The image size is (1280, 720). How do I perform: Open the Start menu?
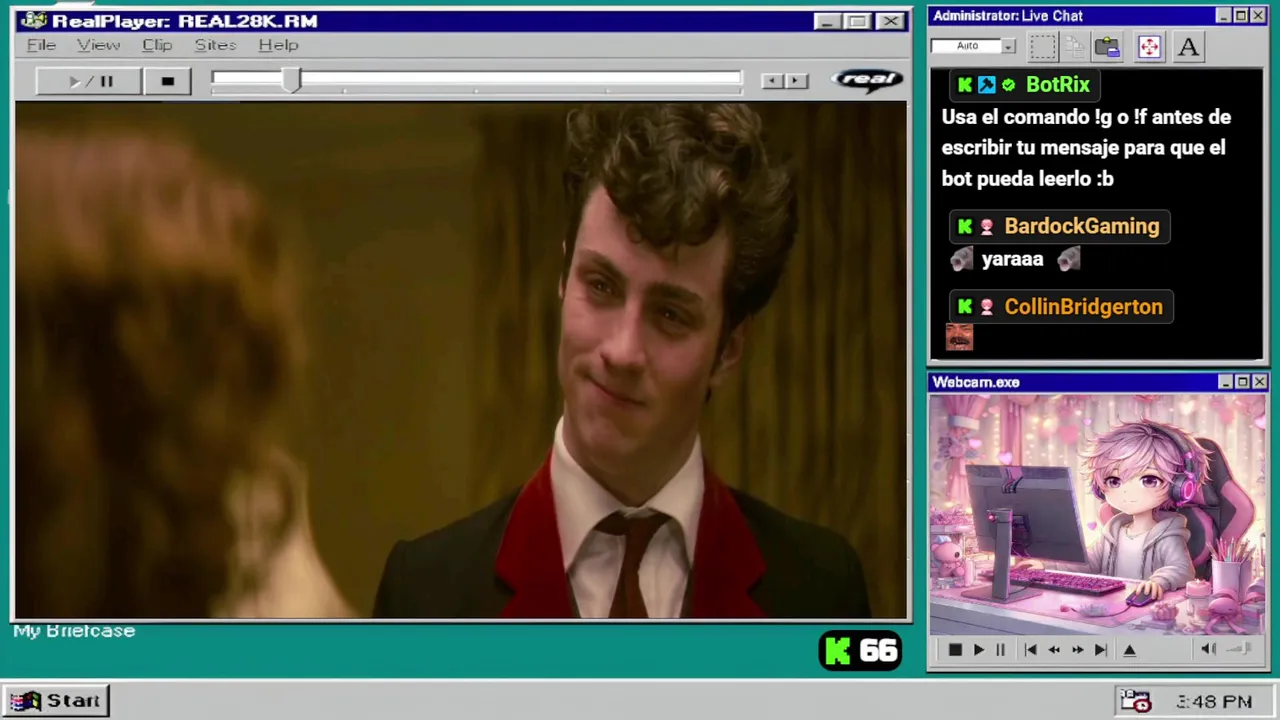pos(56,701)
